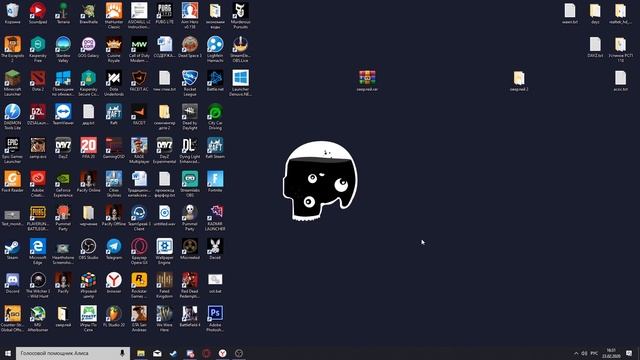Launch FL Studio 20 shortcut

113,317
